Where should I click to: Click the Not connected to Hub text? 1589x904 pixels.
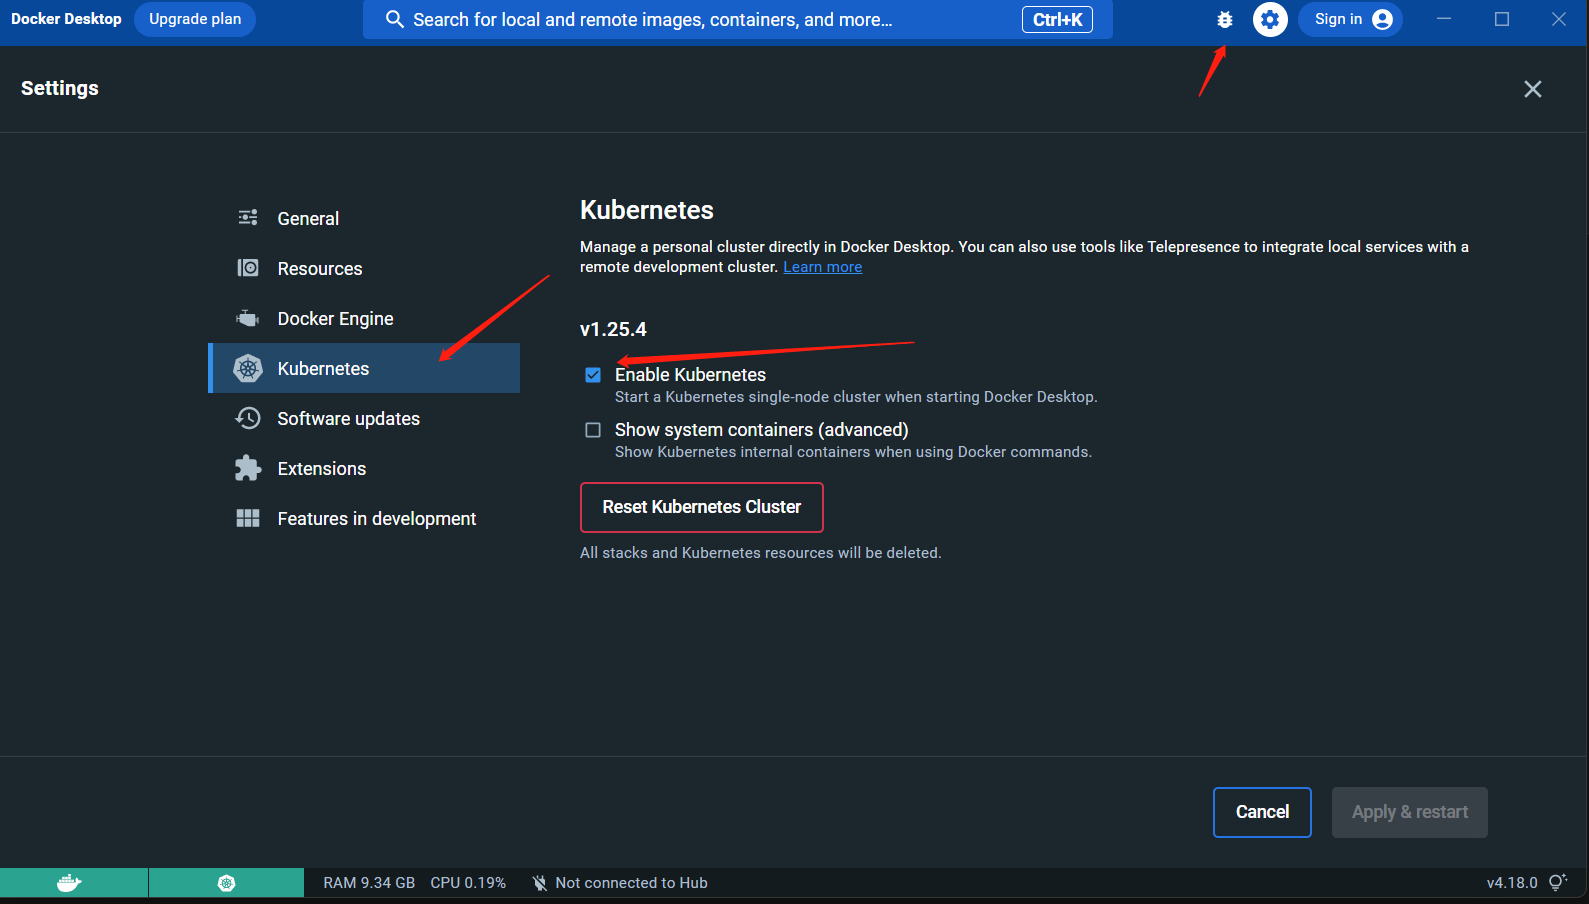(631, 883)
